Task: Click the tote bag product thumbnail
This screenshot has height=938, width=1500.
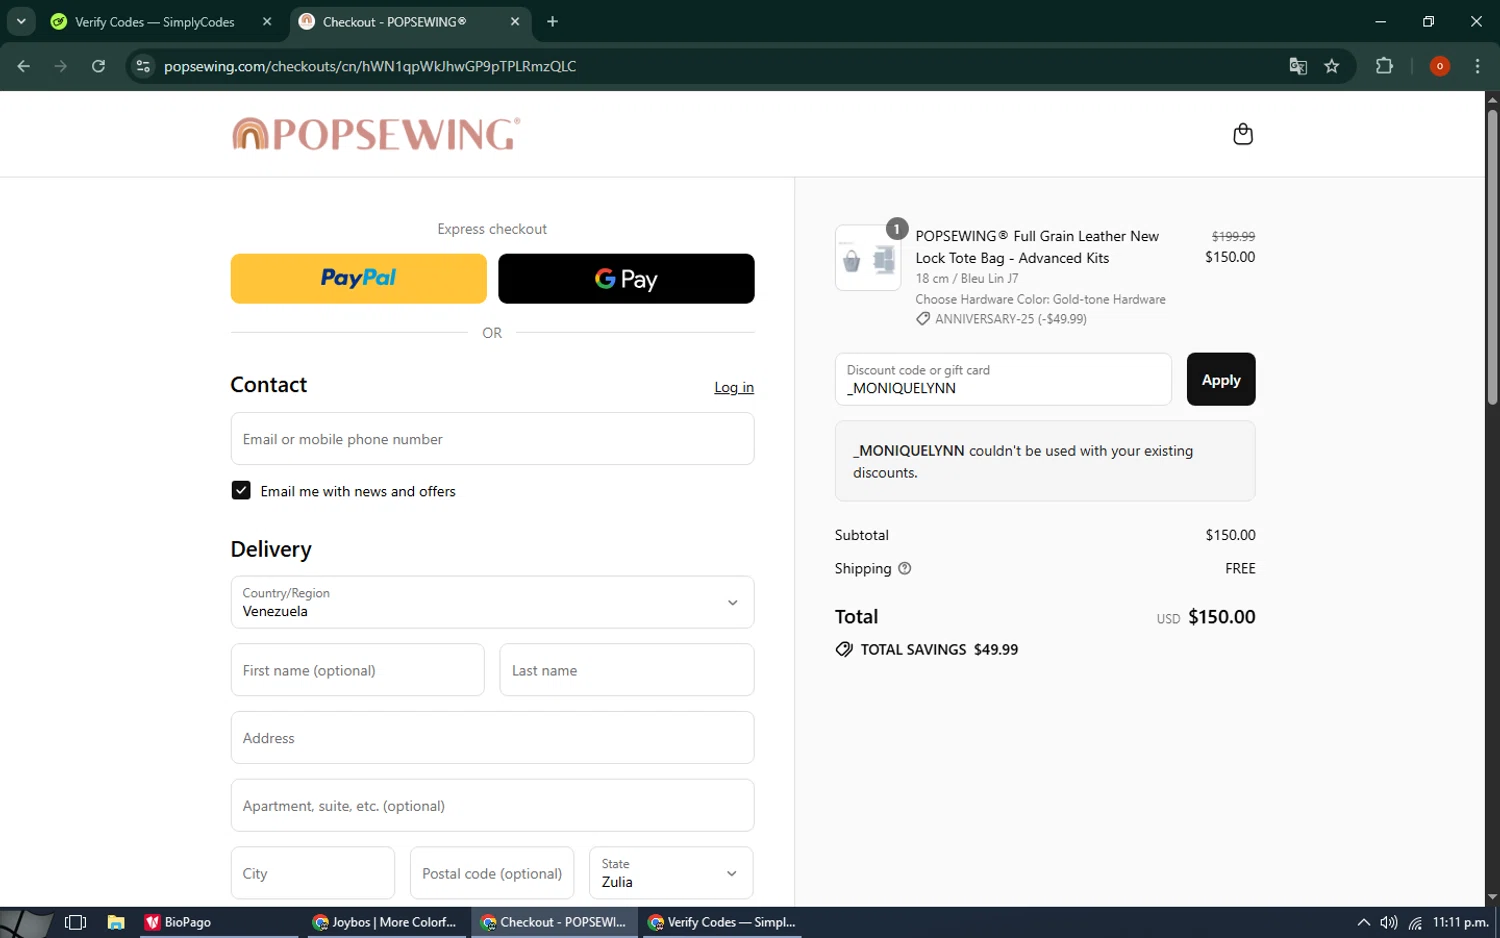Action: click(x=868, y=258)
